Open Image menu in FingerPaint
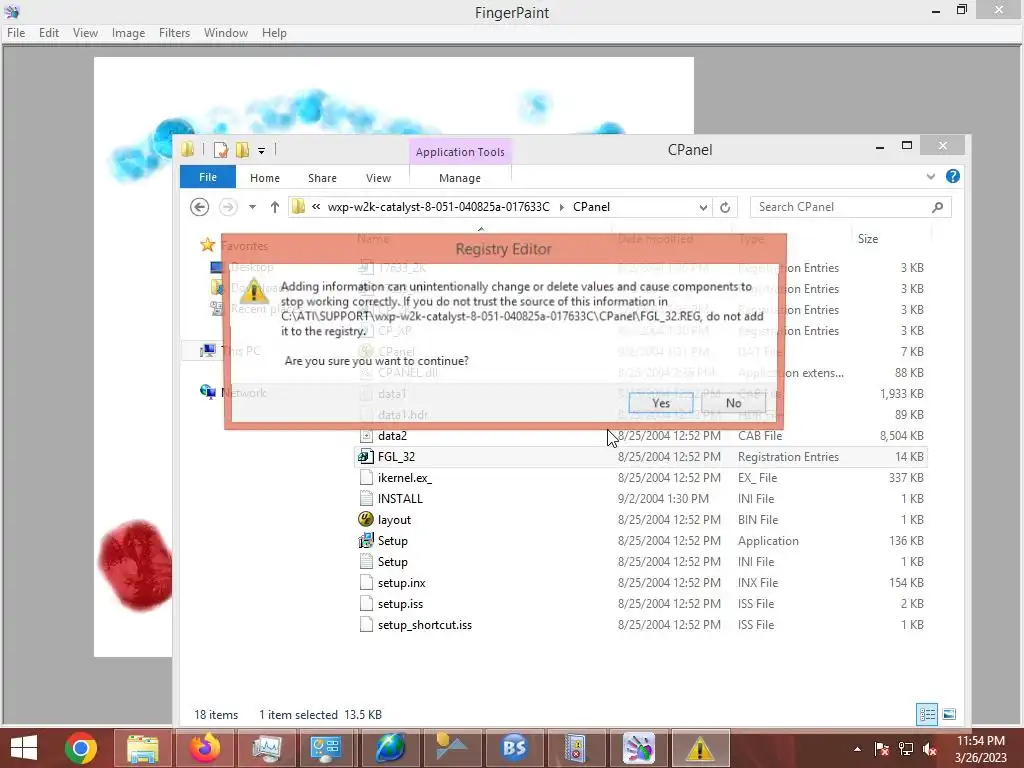The image size is (1024, 768). click(129, 33)
